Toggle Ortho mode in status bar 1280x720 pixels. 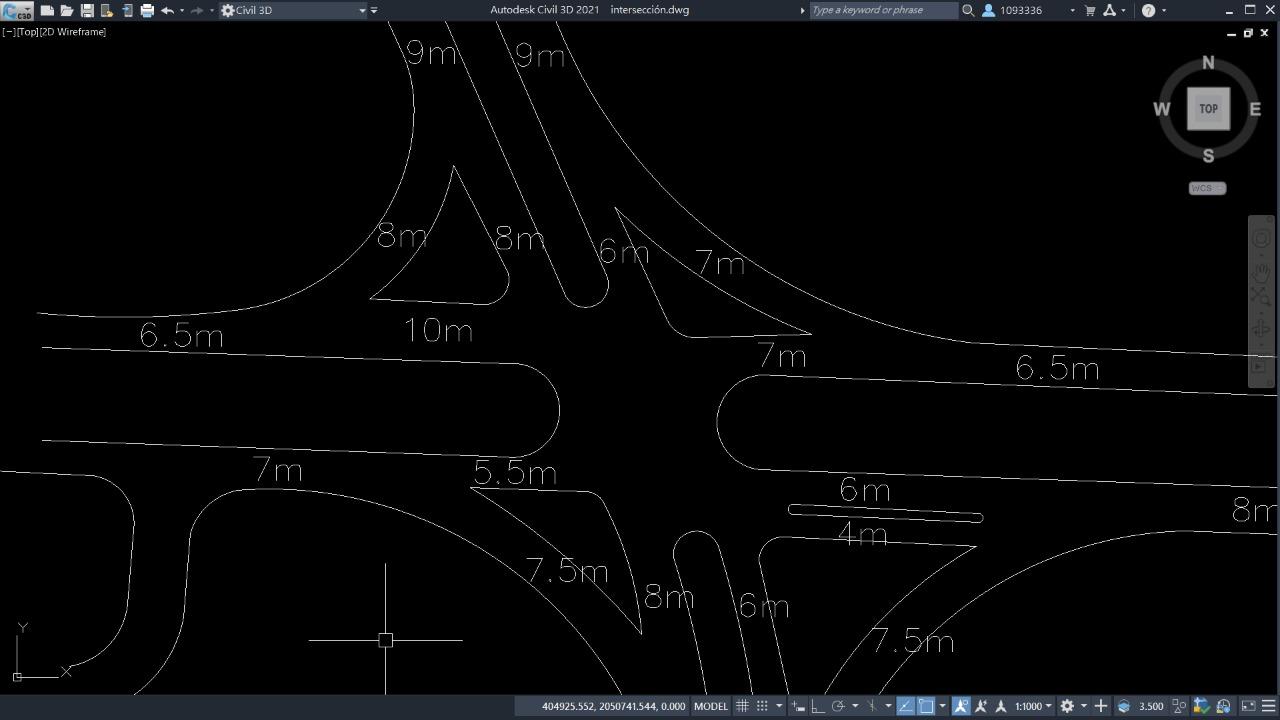(817, 706)
